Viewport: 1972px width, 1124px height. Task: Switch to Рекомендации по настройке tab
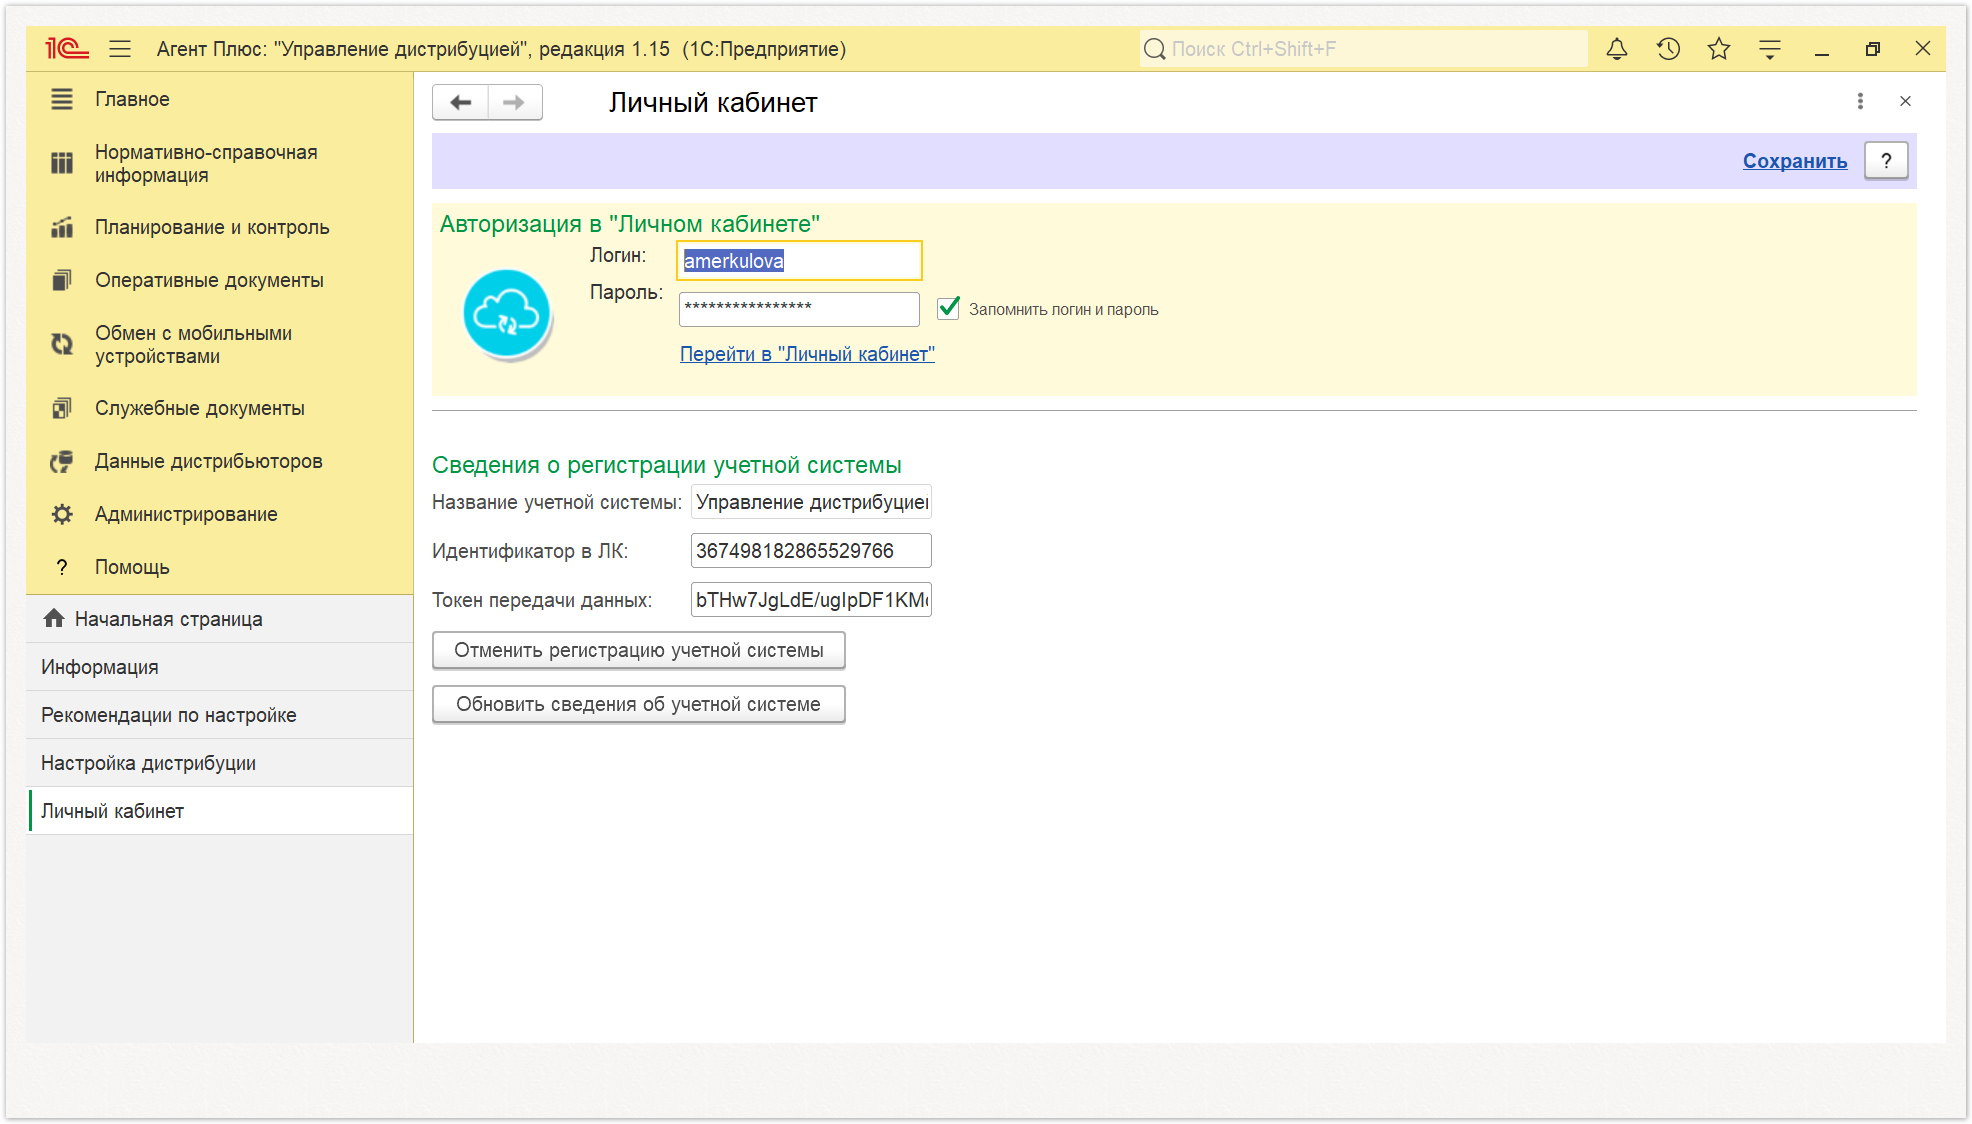(220, 715)
